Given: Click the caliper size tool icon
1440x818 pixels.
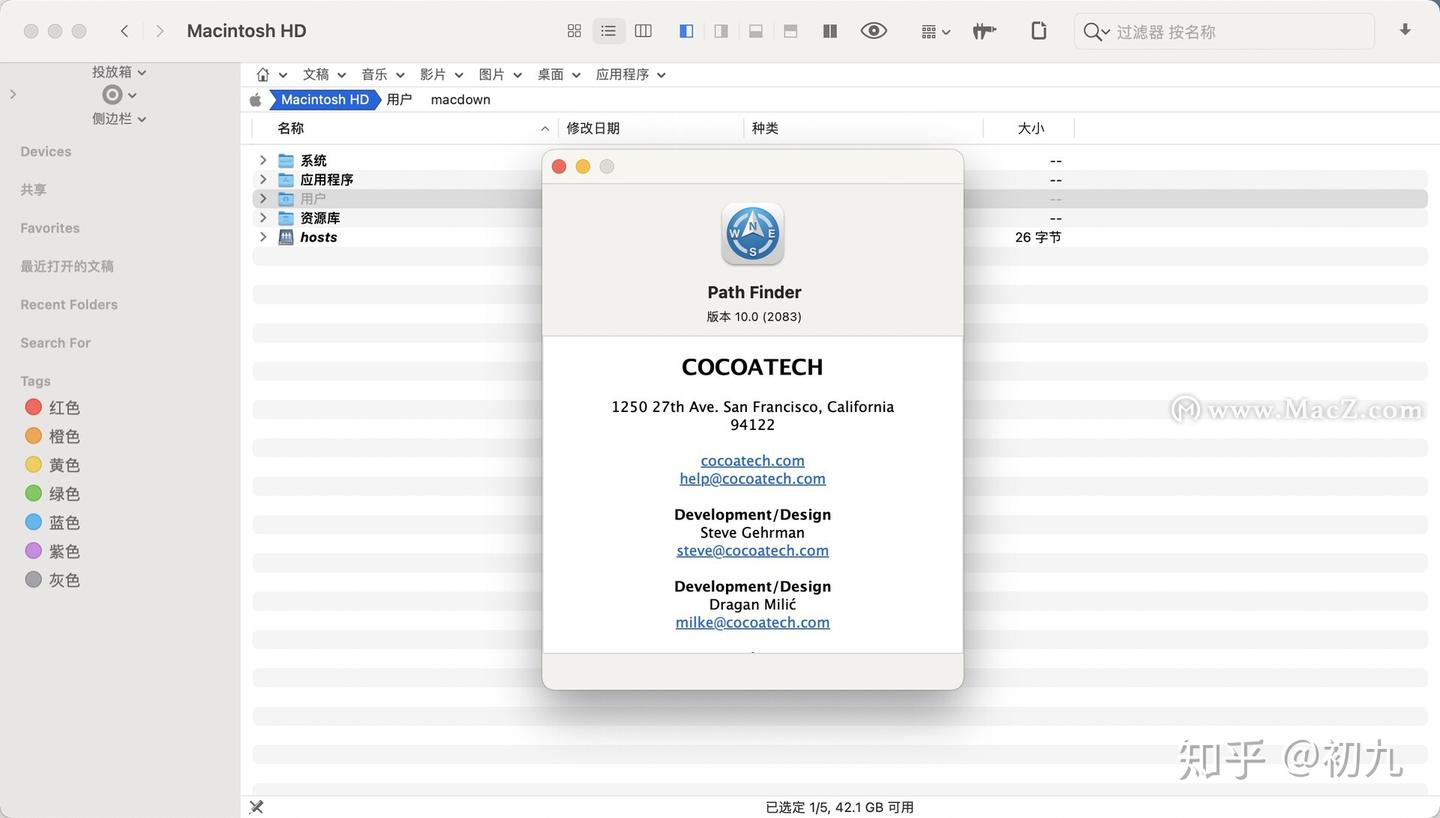Looking at the screenshot, I should (x=984, y=31).
